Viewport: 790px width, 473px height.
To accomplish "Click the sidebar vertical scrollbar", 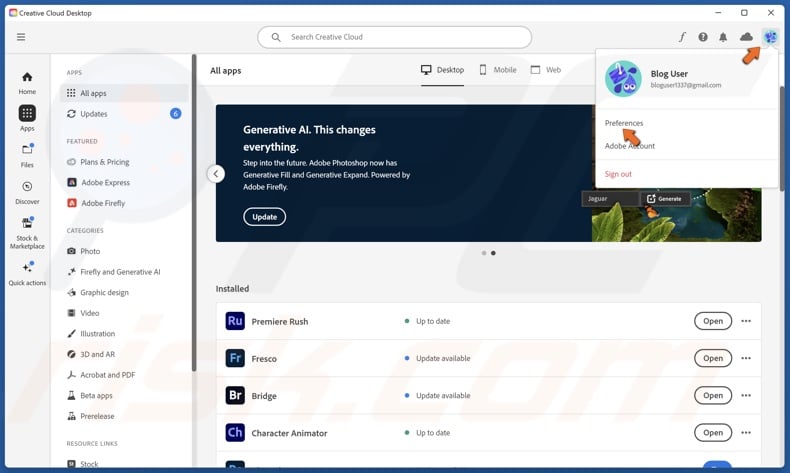I will tap(193, 213).
